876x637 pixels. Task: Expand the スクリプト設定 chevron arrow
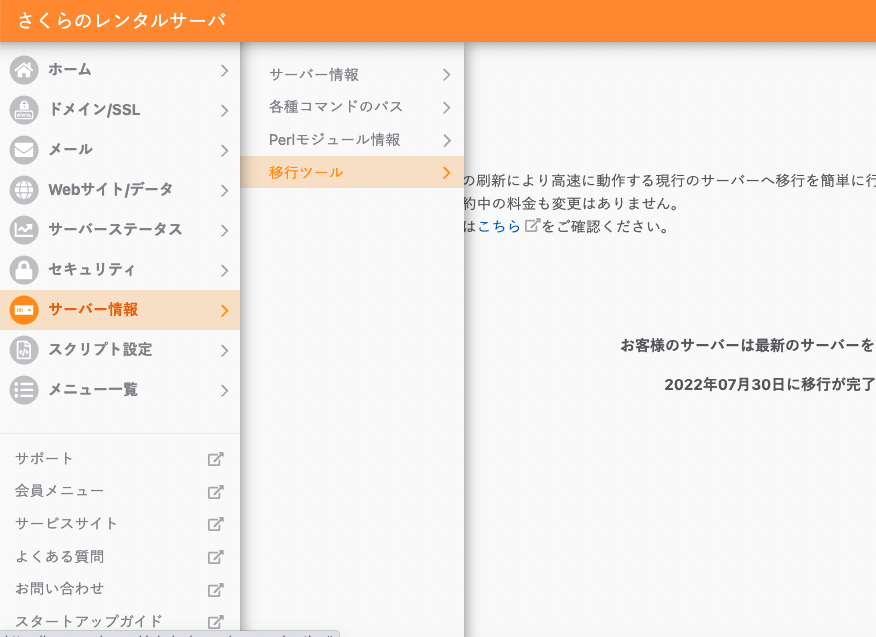point(224,350)
